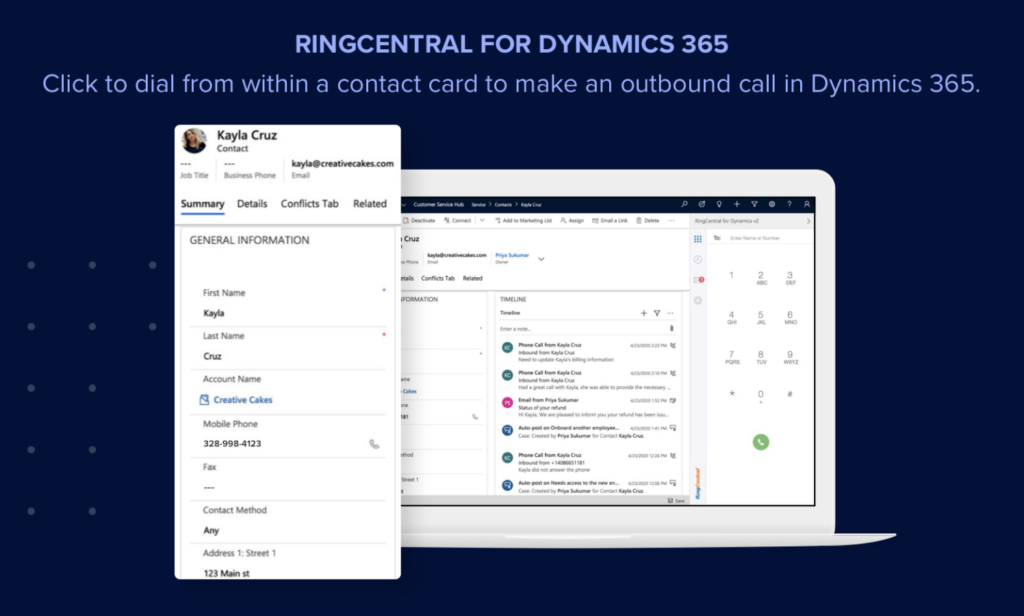The height and width of the screenshot is (616, 1024).
Task: Switch to Details tab in contact card
Action: (252, 204)
